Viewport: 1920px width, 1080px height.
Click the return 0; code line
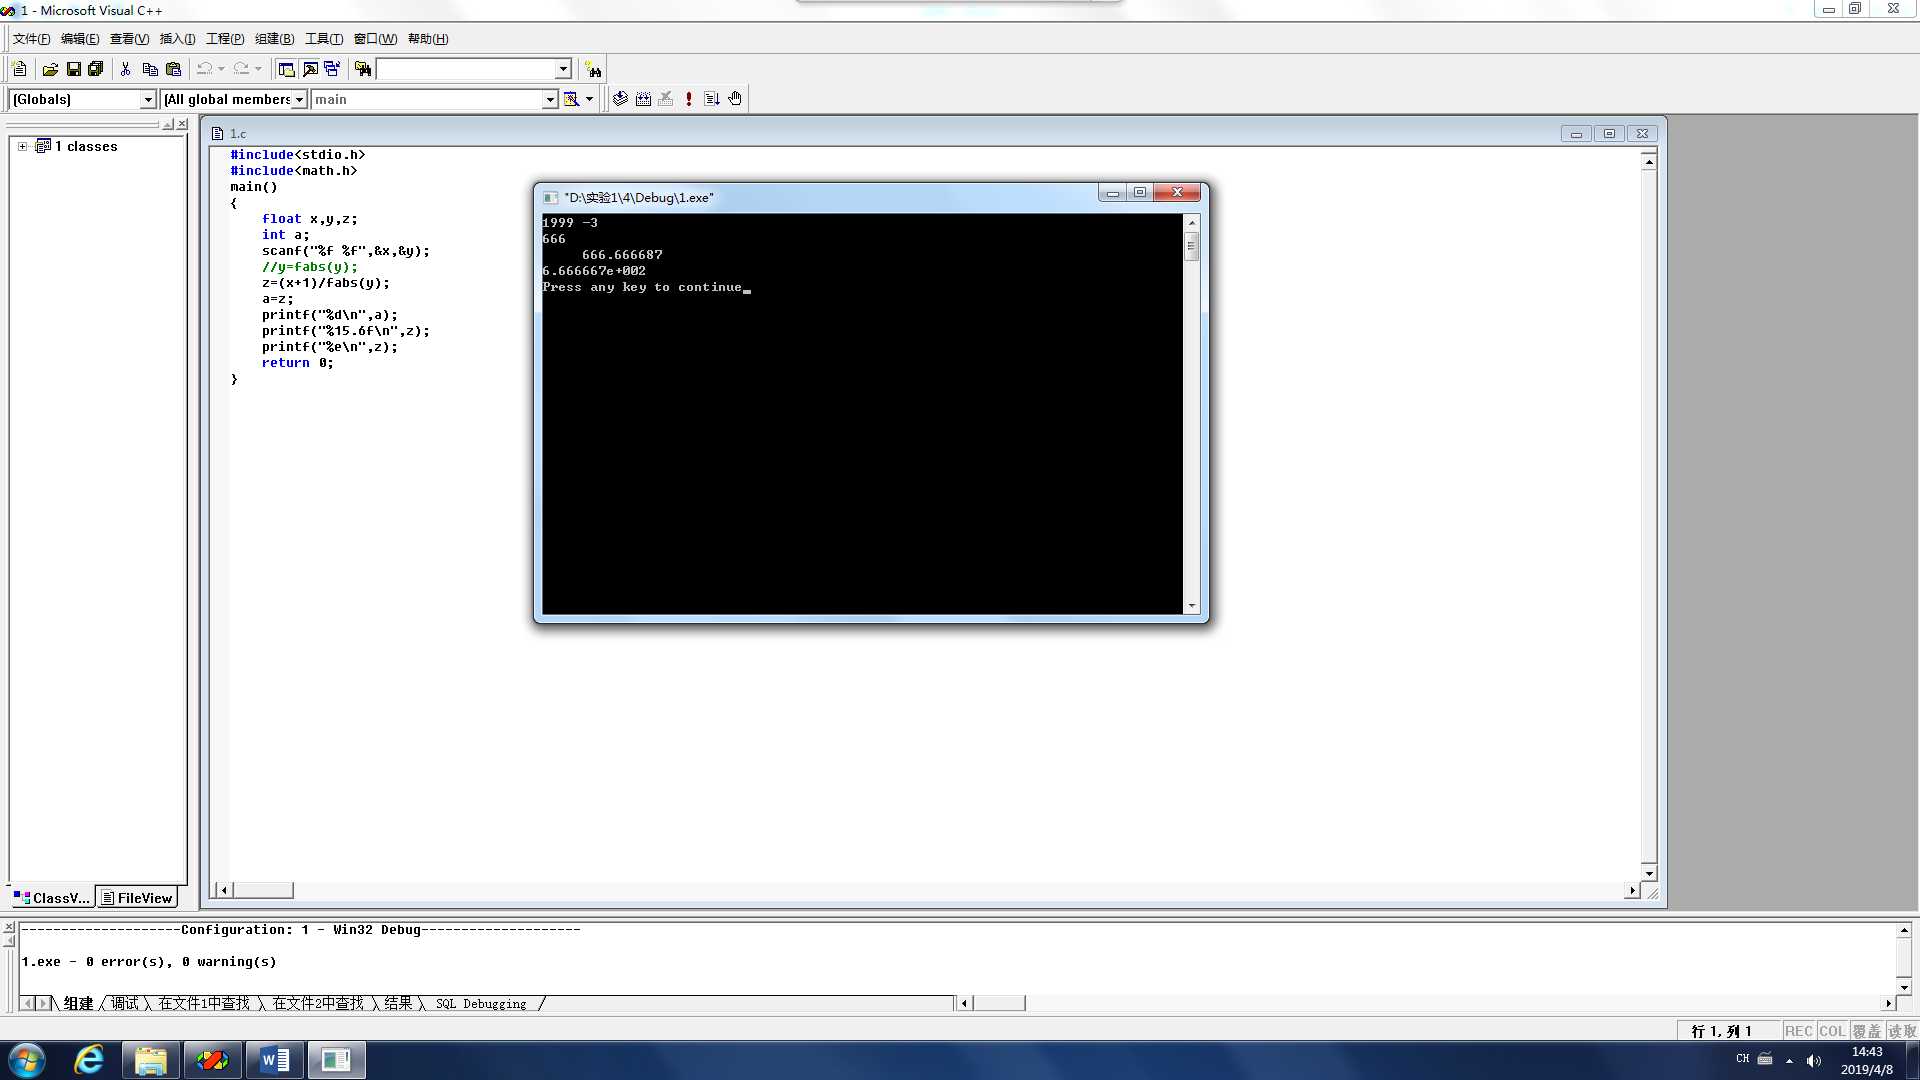pos(297,363)
